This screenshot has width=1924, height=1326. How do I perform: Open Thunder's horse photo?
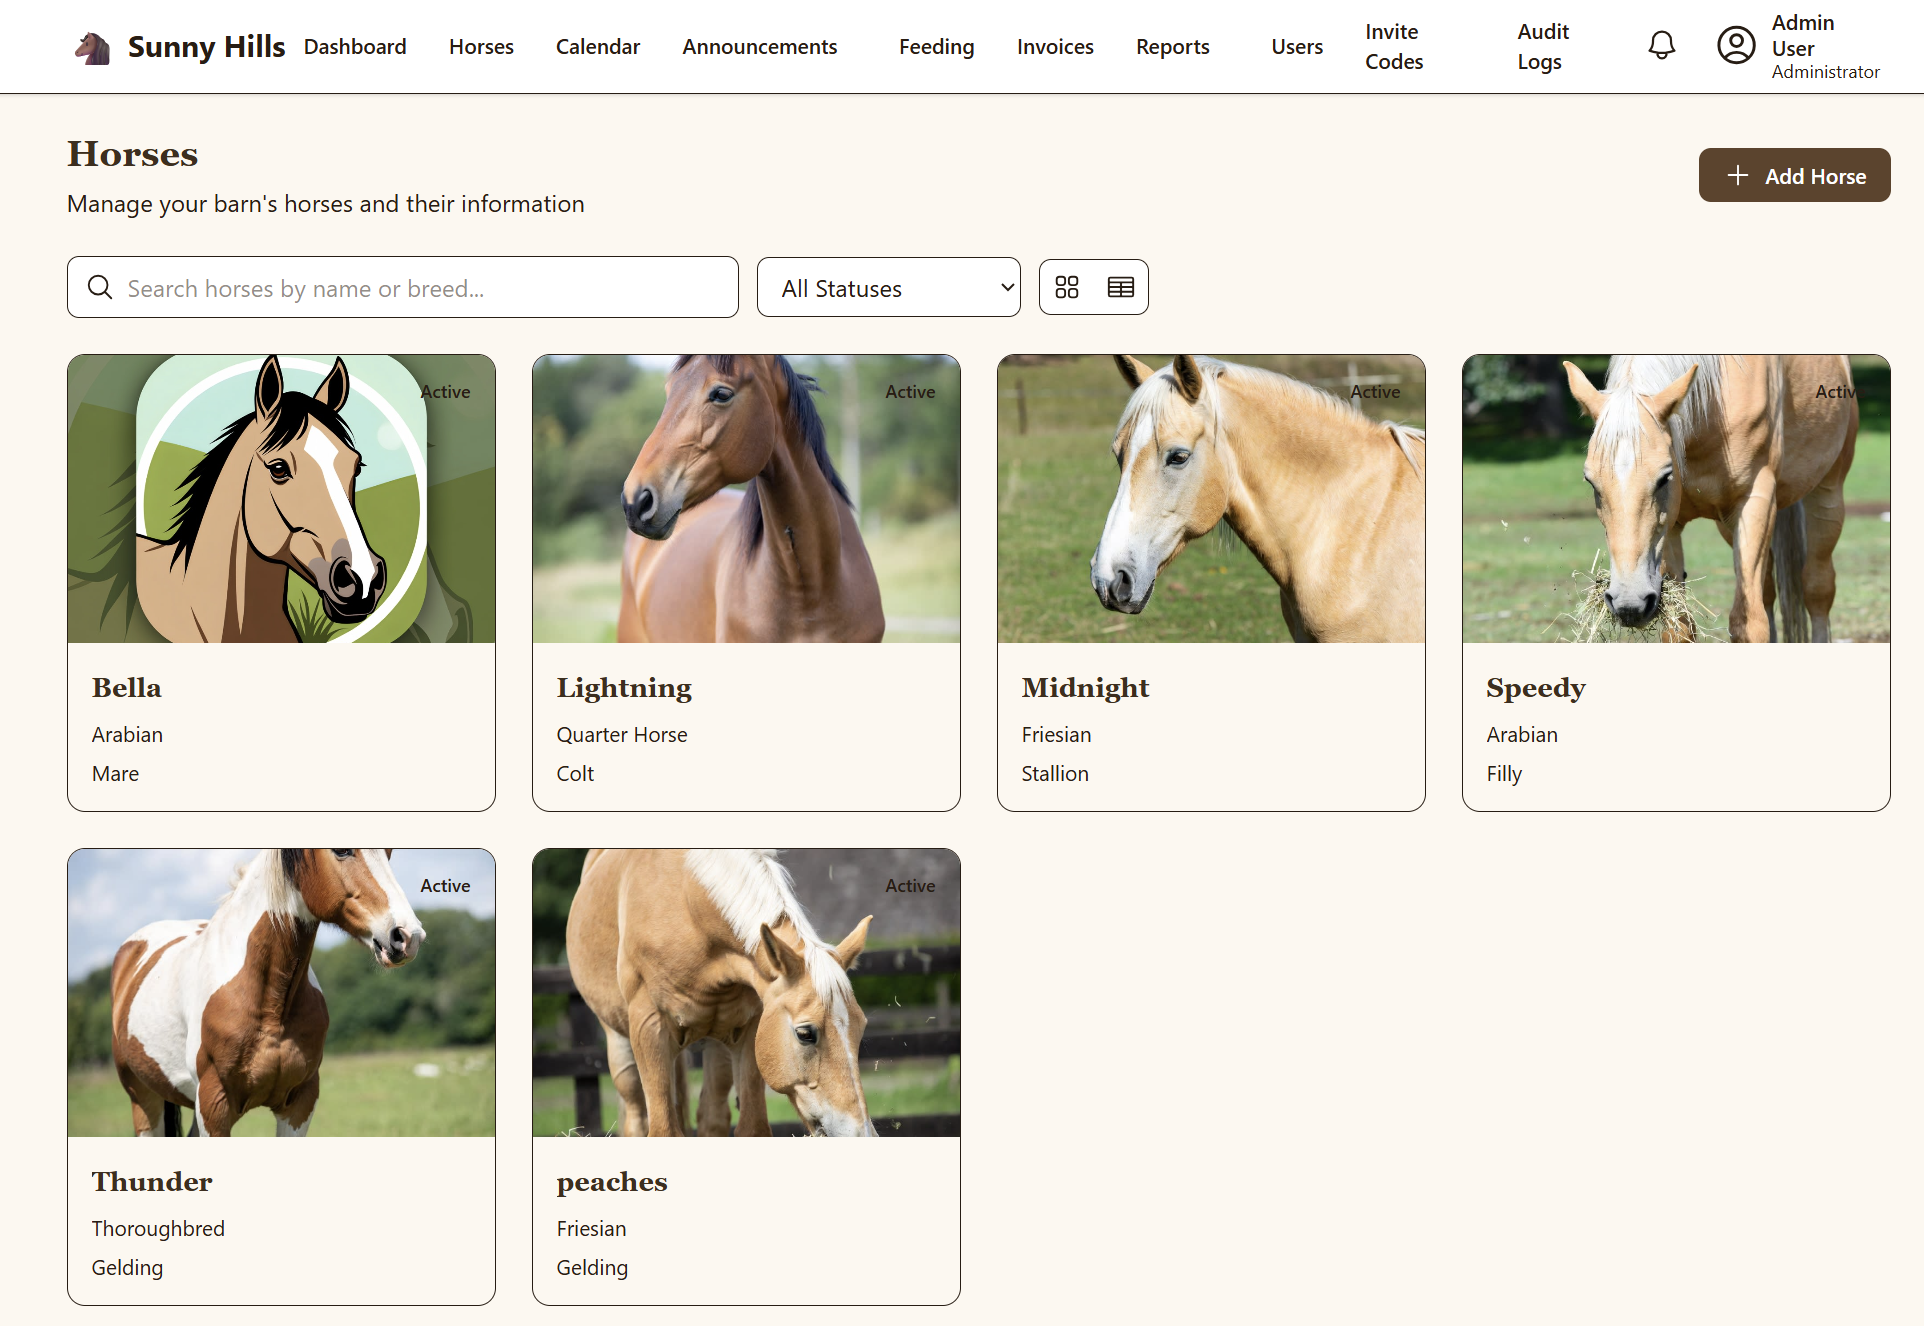[x=281, y=993]
